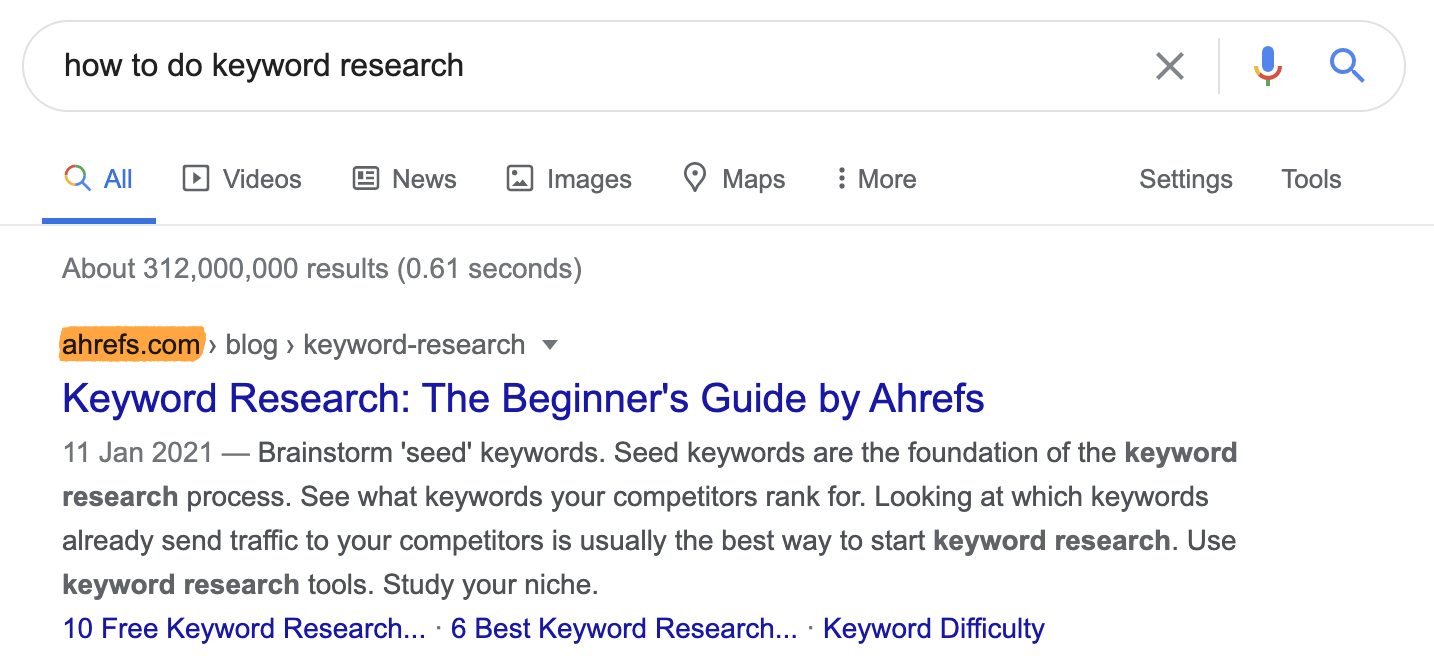Open the 10 Free Keyword Research sitelink

tap(244, 629)
